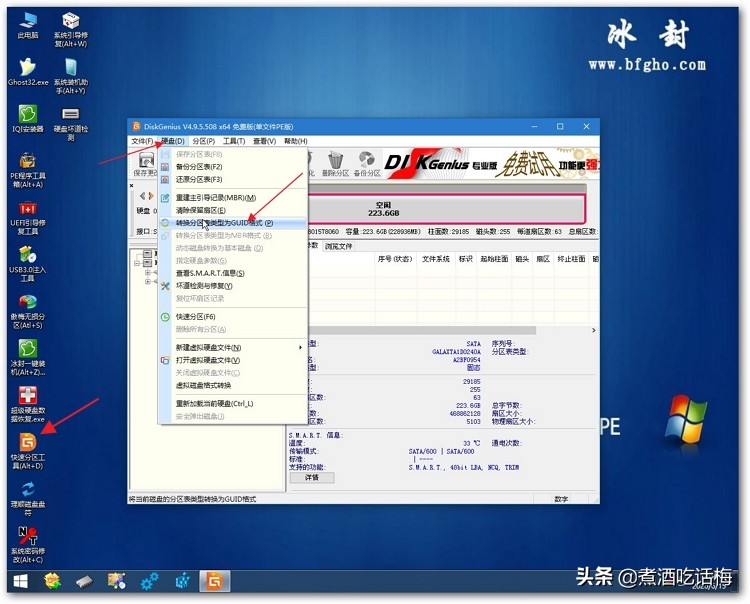Open the 工具(T) menu
750x604 pixels.
234,141
